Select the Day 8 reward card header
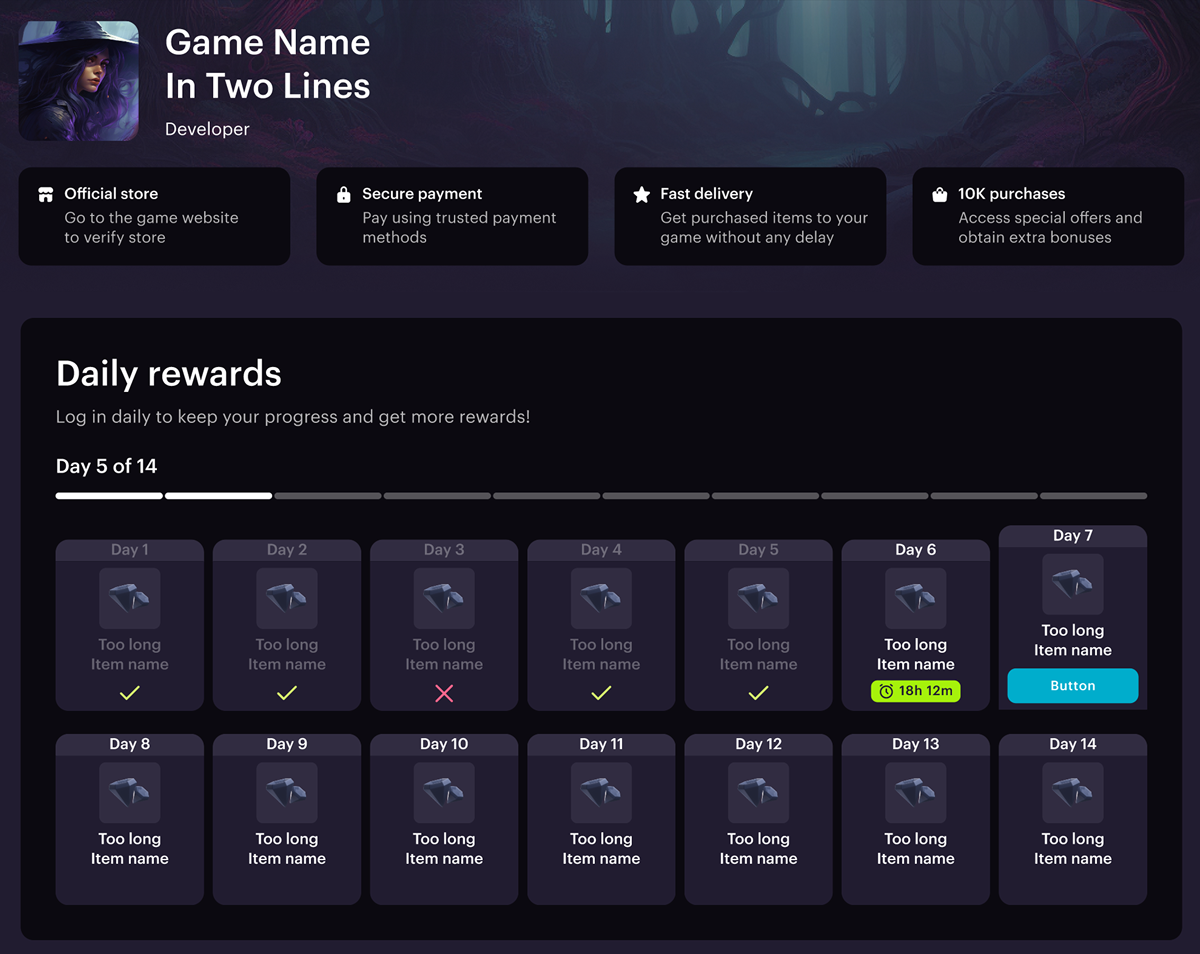The height and width of the screenshot is (954, 1200). tap(130, 745)
